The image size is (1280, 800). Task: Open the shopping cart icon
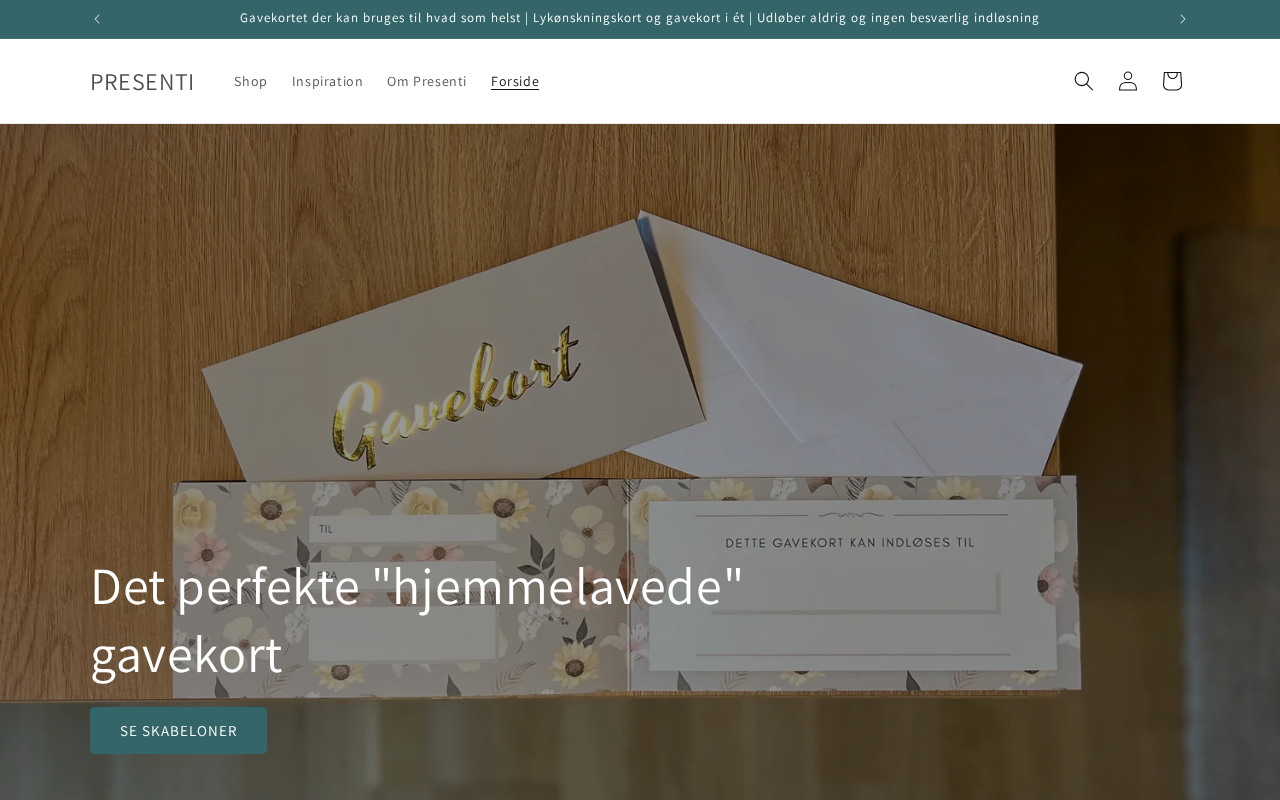coord(1172,81)
